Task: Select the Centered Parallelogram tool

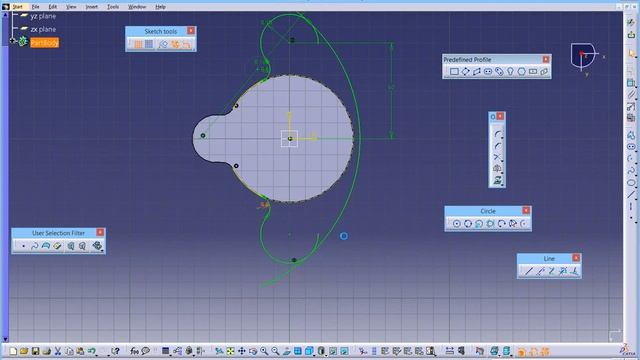Action: click(544, 71)
